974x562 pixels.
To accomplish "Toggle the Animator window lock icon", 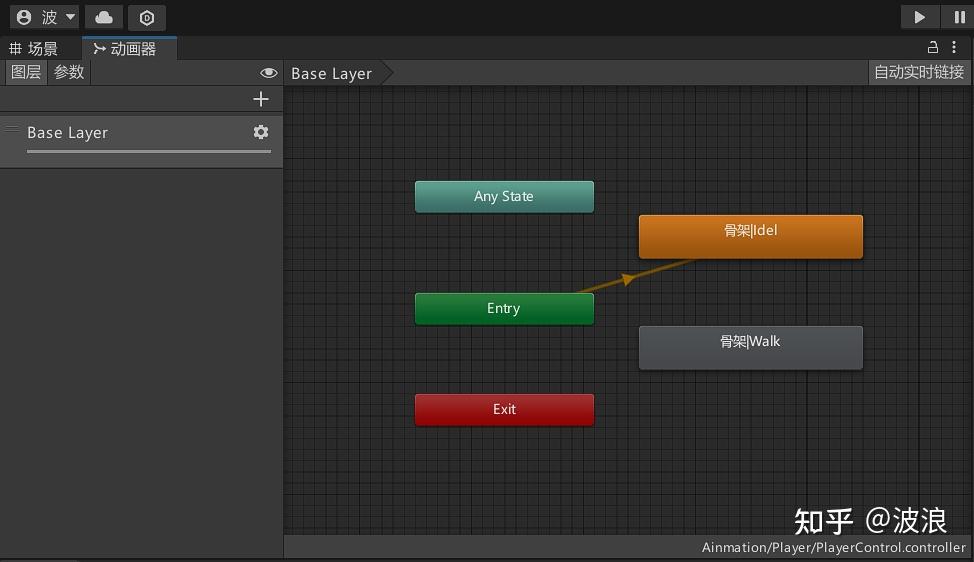I will [x=932, y=47].
